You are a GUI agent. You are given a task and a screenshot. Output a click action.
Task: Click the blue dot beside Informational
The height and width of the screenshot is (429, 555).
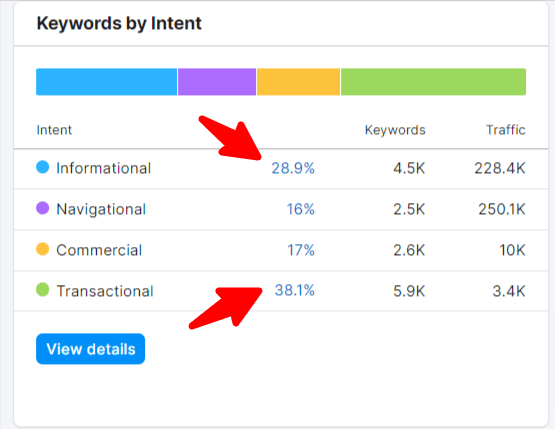[42, 167]
